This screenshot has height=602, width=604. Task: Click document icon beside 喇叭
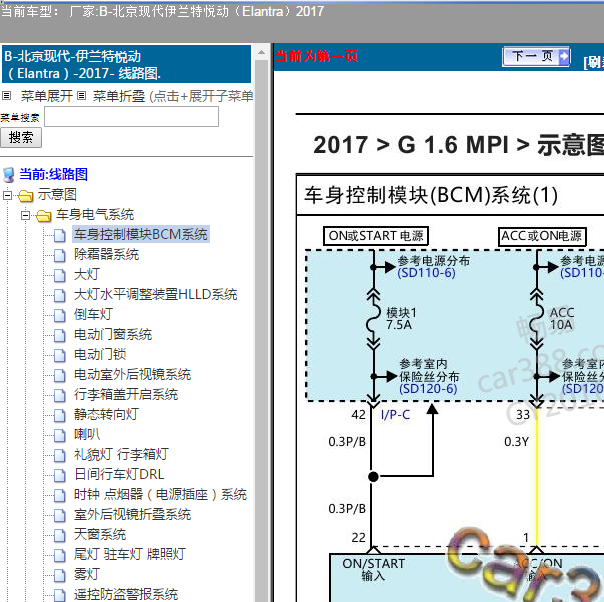pyautogui.click(x=59, y=436)
